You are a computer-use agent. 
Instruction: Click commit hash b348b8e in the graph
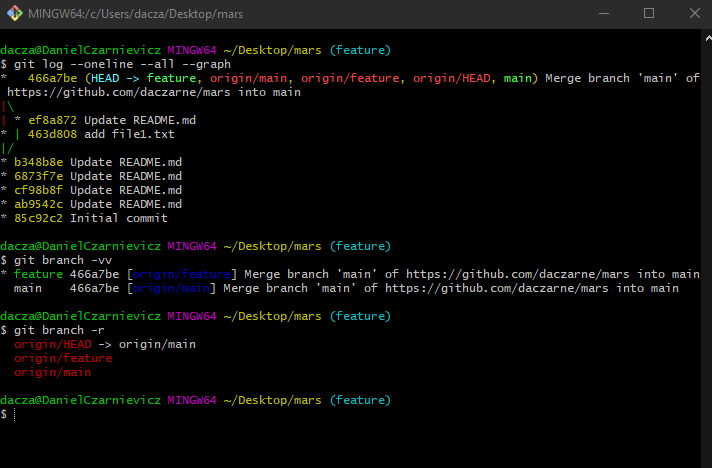click(x=38, y=162)
